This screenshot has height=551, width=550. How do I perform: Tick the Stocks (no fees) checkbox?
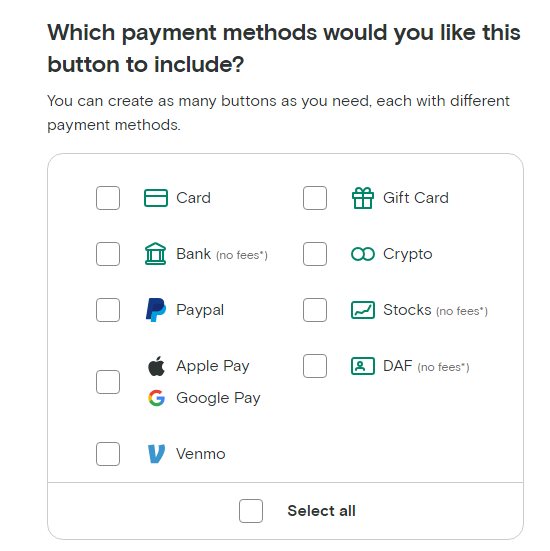[x=315, y=310]
